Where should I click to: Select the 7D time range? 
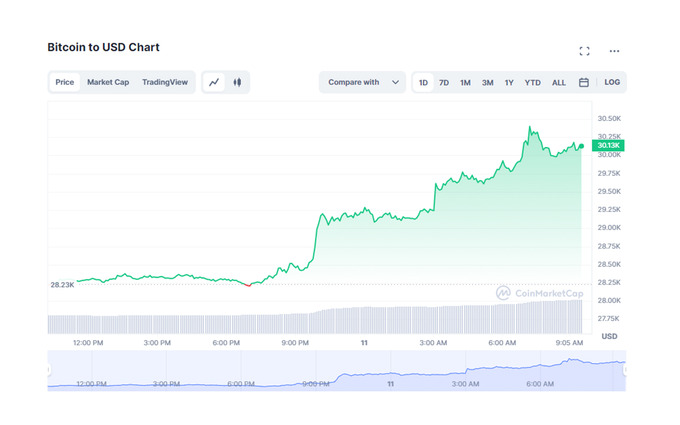coord(444,82)
